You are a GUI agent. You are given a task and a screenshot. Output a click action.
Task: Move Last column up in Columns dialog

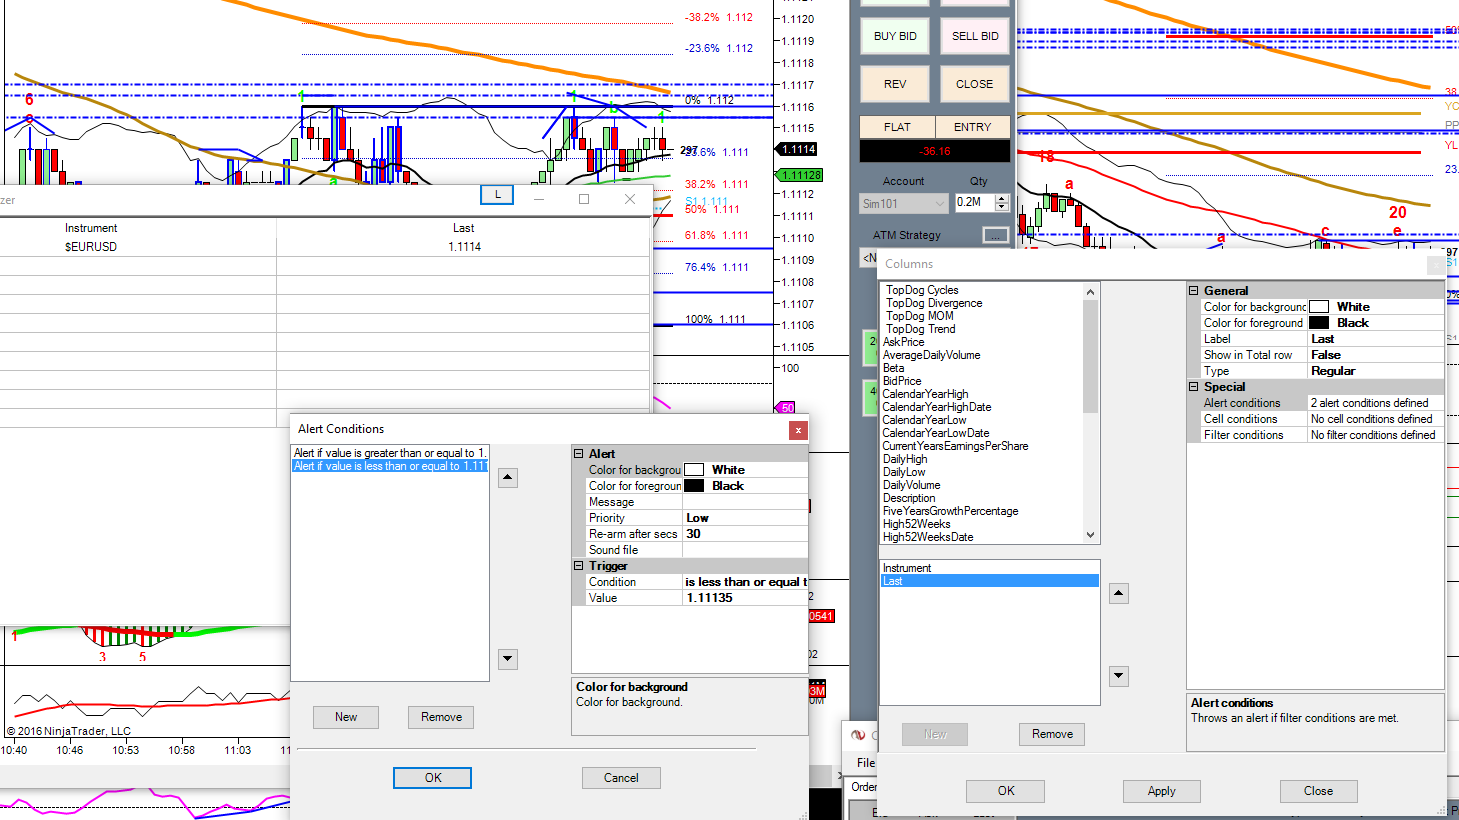coord(1119,594)
